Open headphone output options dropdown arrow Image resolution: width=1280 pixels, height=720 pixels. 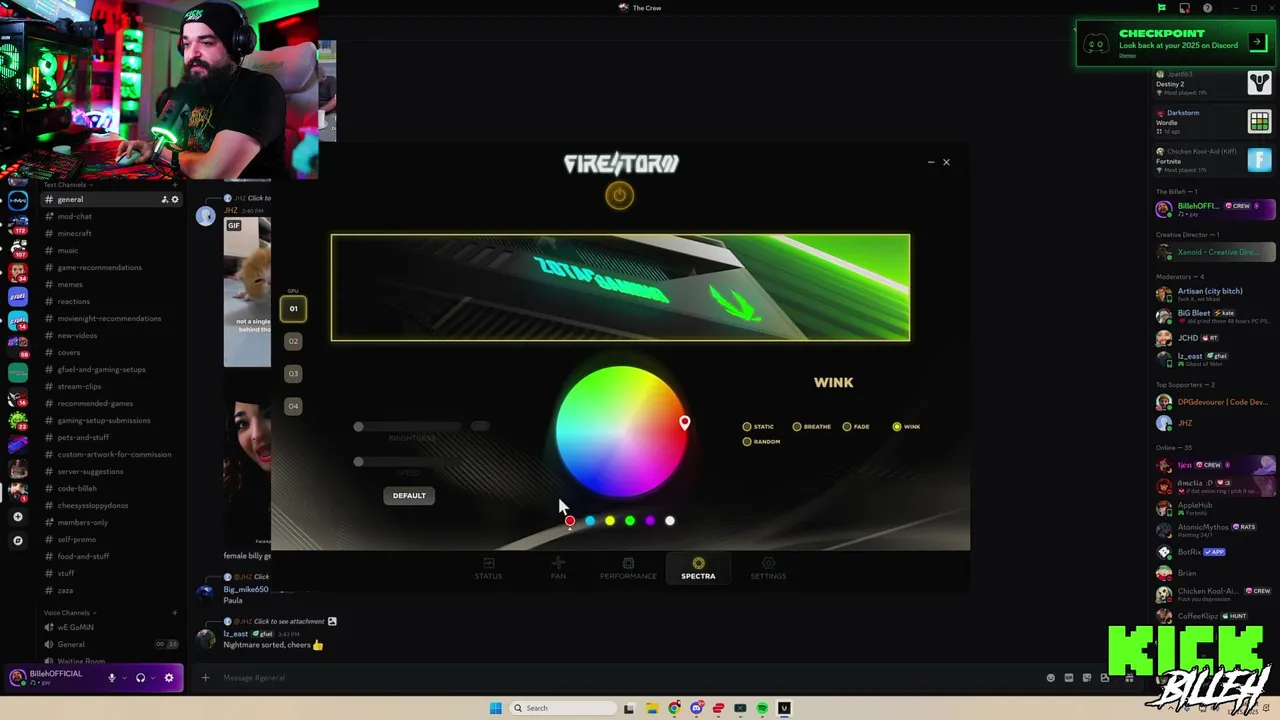pos(152,678)
